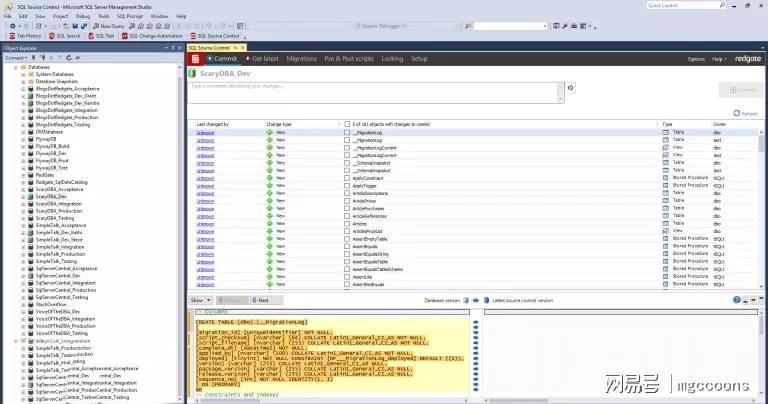Expand the System Databases folder
The image size is (768, 404).
tap(23, 74)
